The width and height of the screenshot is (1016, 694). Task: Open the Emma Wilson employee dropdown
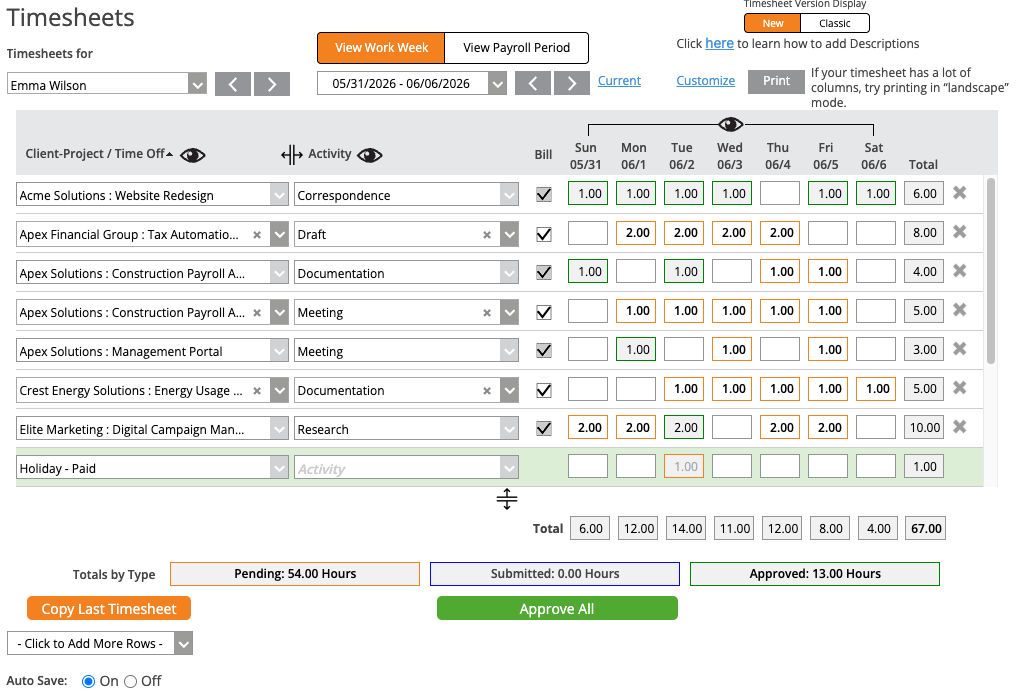click(197, 84)
